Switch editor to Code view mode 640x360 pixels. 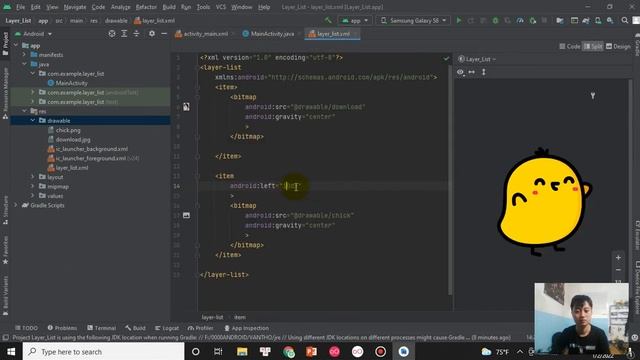pyautogui.click(x=570, y=47)
